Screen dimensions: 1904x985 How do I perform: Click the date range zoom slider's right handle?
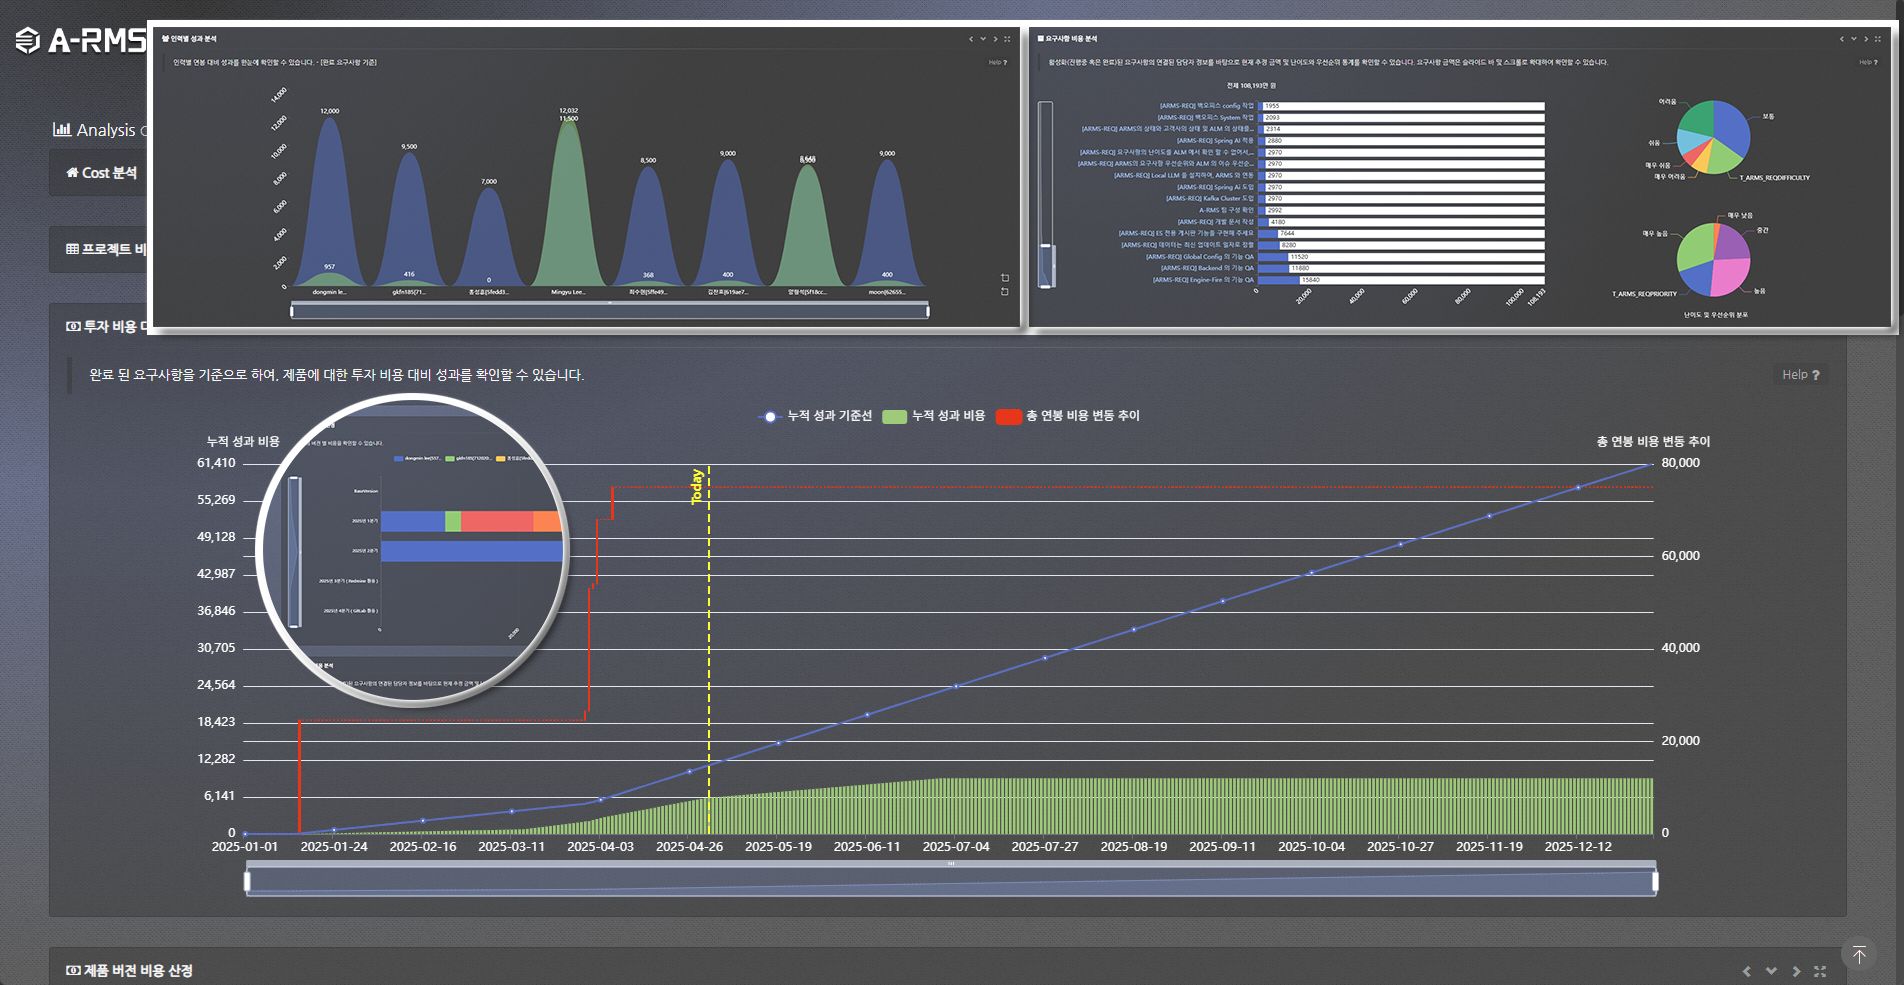click(x=1655, y=881)
